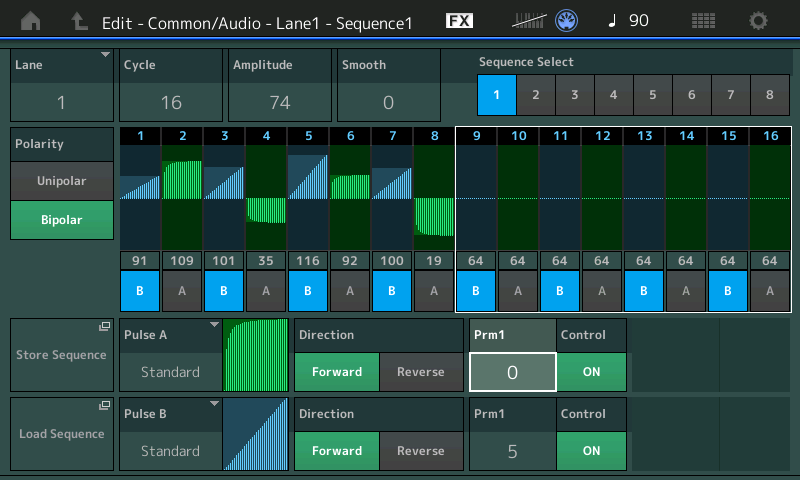Viewport: 800px width, 480px height.
Task: Select Sequence 3 in Sequence Select
Action: pyautogui.click(x=574, y=95)
